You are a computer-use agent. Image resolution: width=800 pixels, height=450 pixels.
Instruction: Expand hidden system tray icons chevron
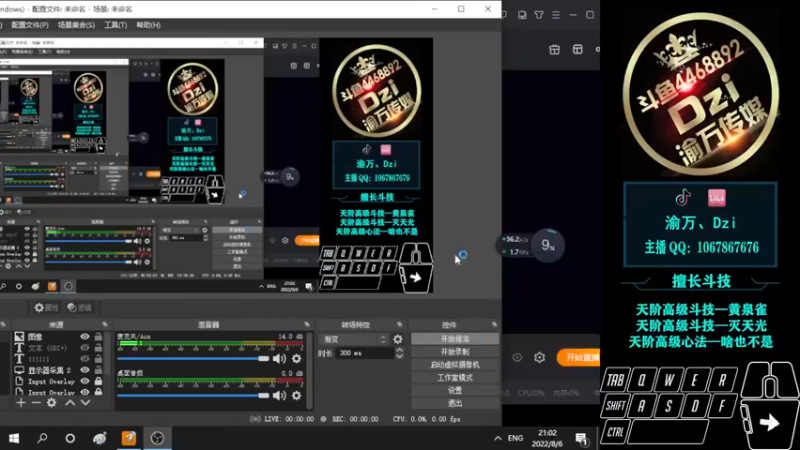497,438
